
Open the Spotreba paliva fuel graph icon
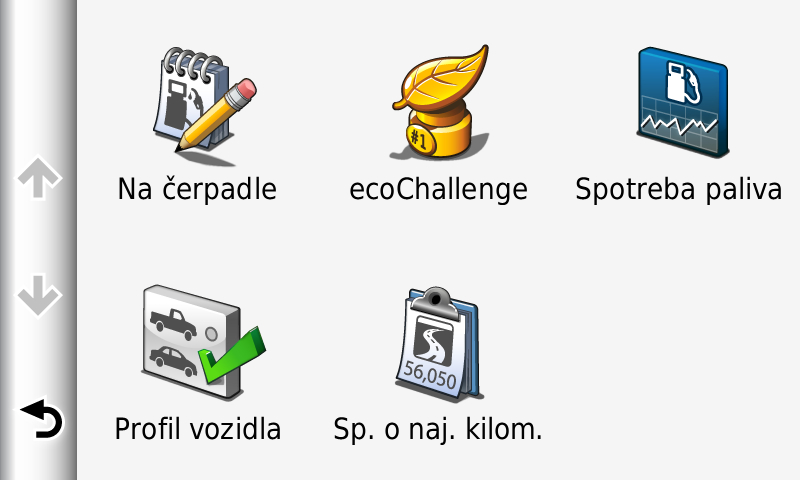coord(683,102)
